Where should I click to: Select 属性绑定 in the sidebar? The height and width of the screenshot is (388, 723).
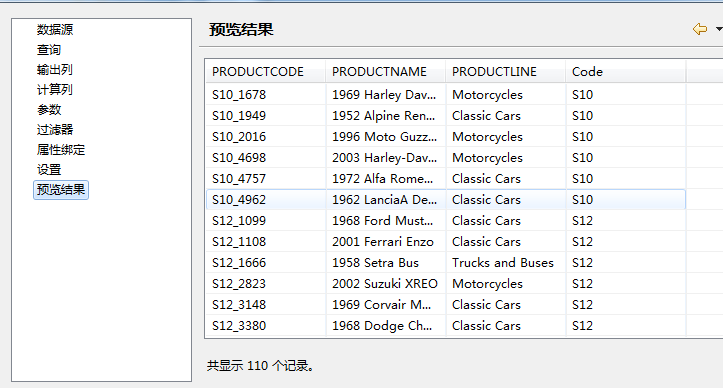coord(61,149)
